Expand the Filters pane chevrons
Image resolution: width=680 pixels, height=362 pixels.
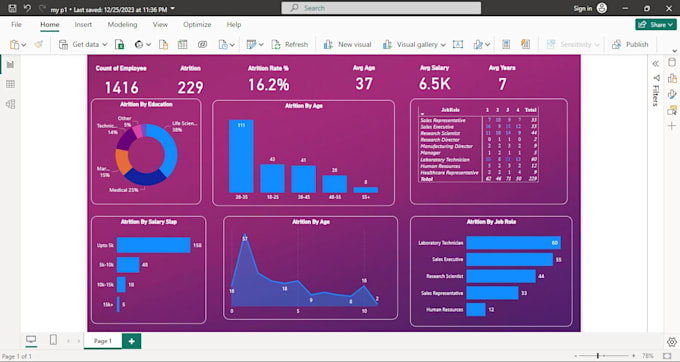pyautogui.click(x=656, y=64)
